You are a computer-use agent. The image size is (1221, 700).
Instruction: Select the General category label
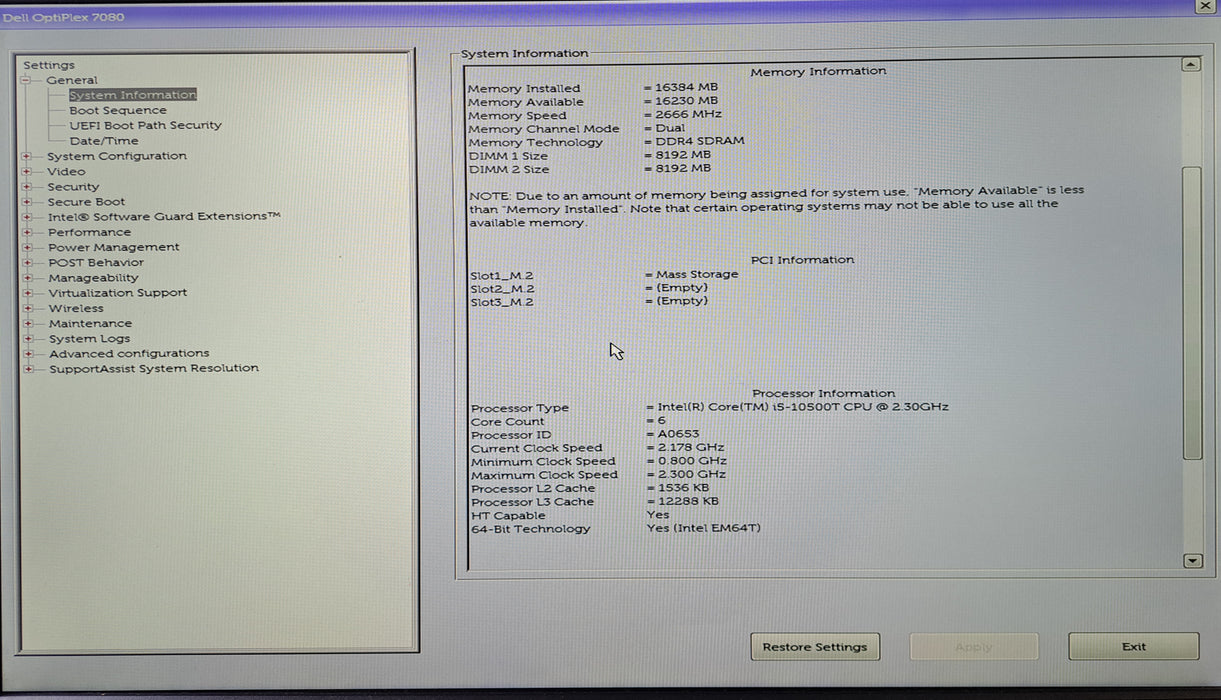(72, 80)
